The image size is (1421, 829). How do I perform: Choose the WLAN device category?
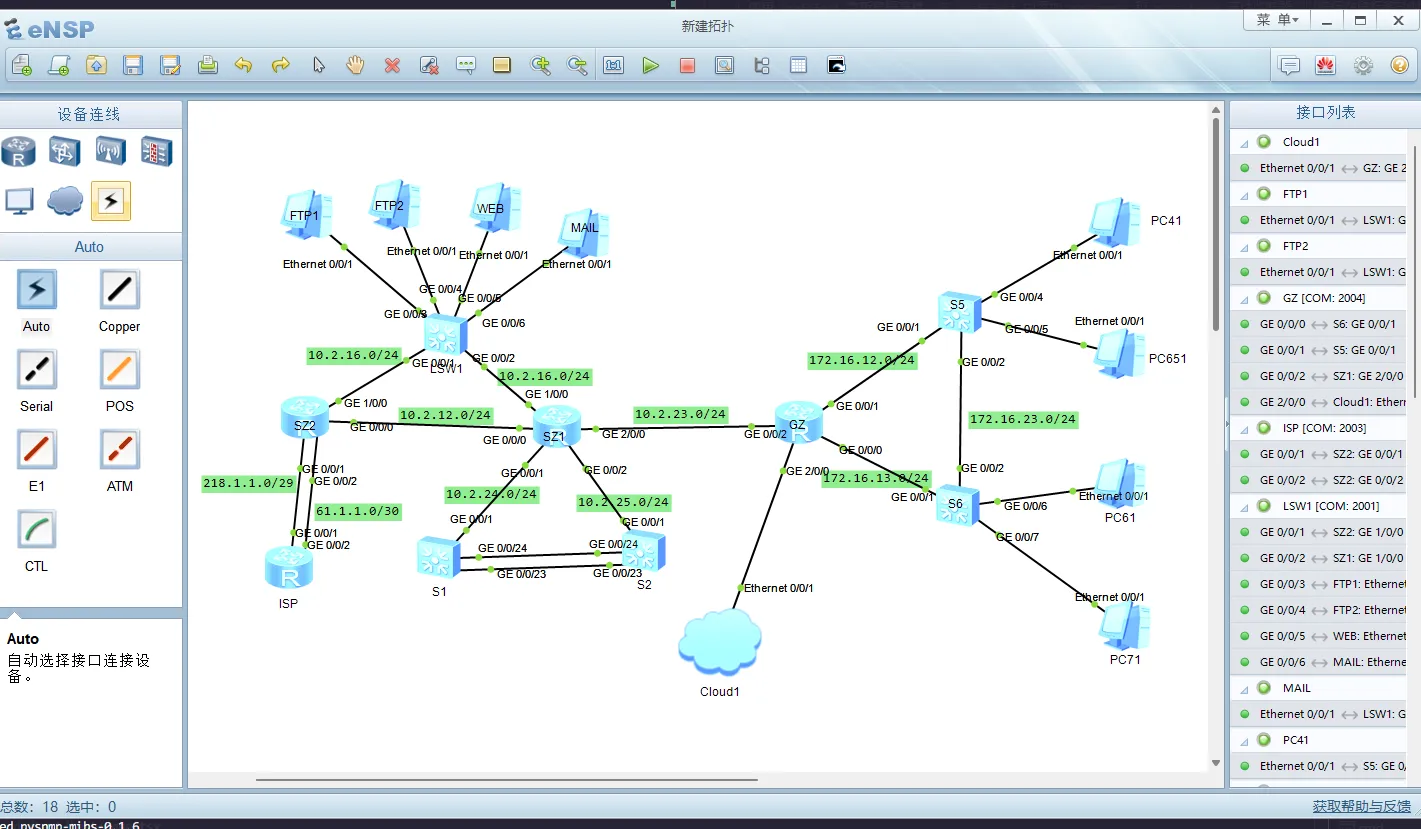(x=111, y=152)
